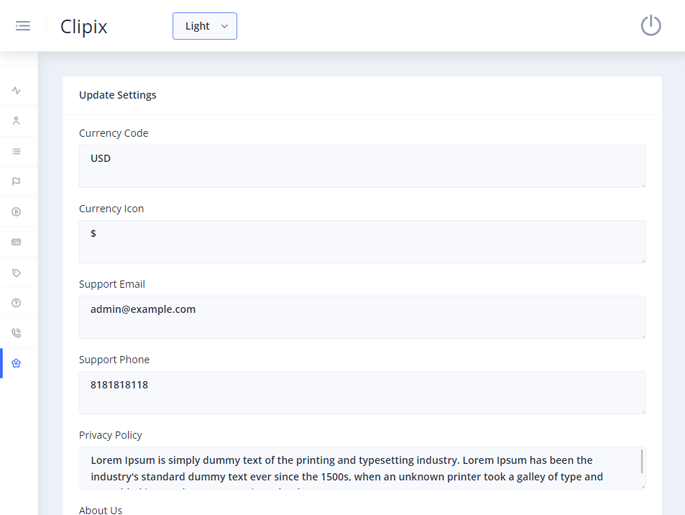Select the active settings sidebar icon
This screenshot has height=515, width=685.
pos(16,363)
